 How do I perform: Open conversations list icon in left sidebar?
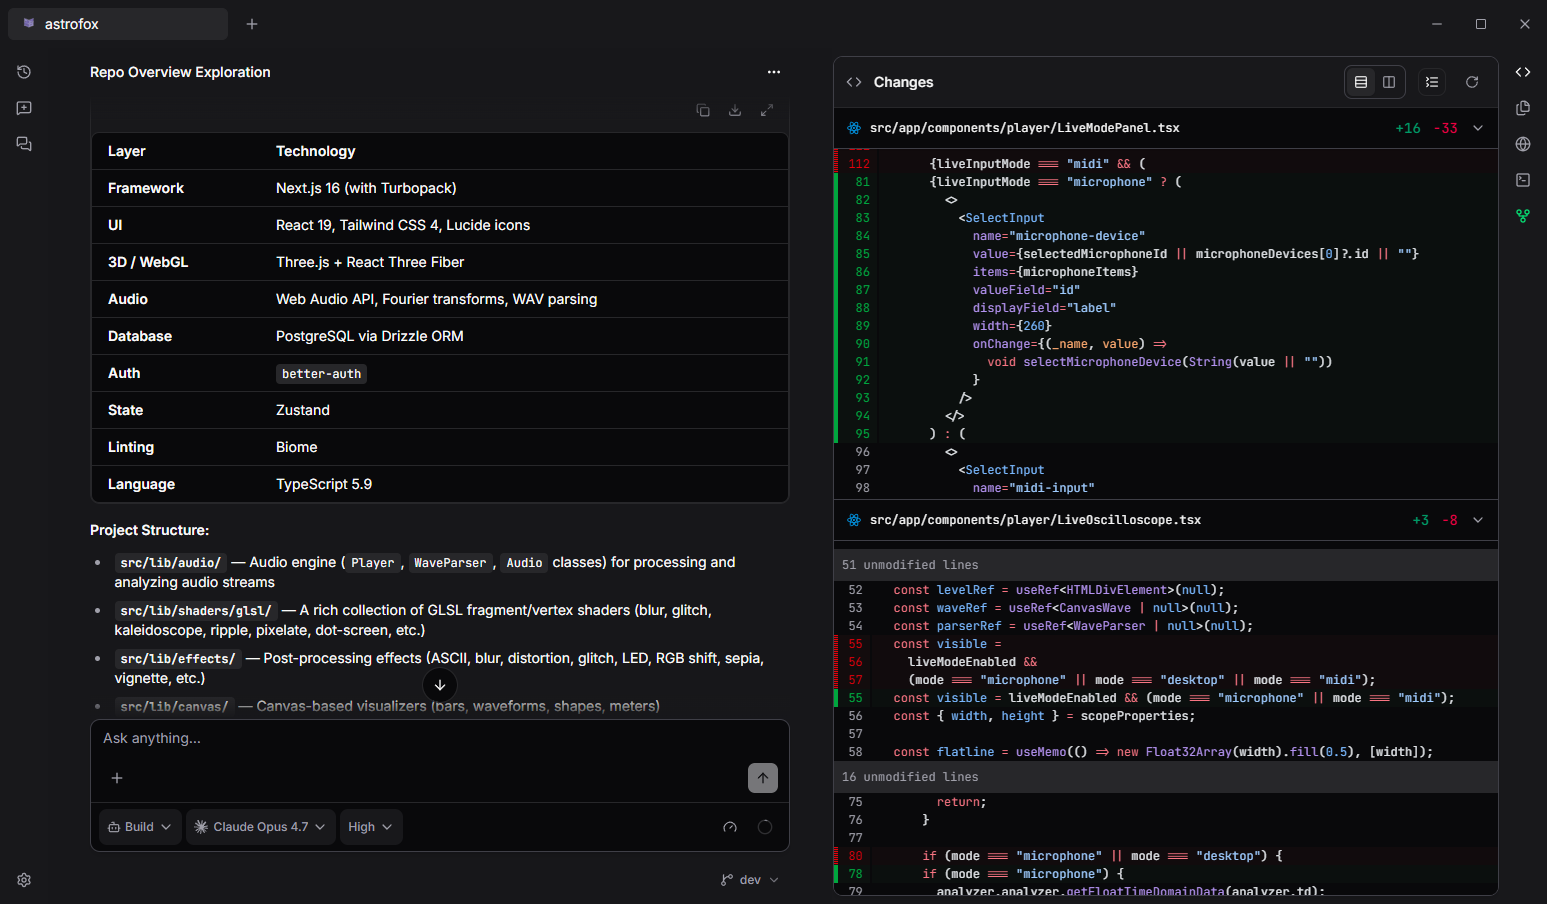coord(24,144)
